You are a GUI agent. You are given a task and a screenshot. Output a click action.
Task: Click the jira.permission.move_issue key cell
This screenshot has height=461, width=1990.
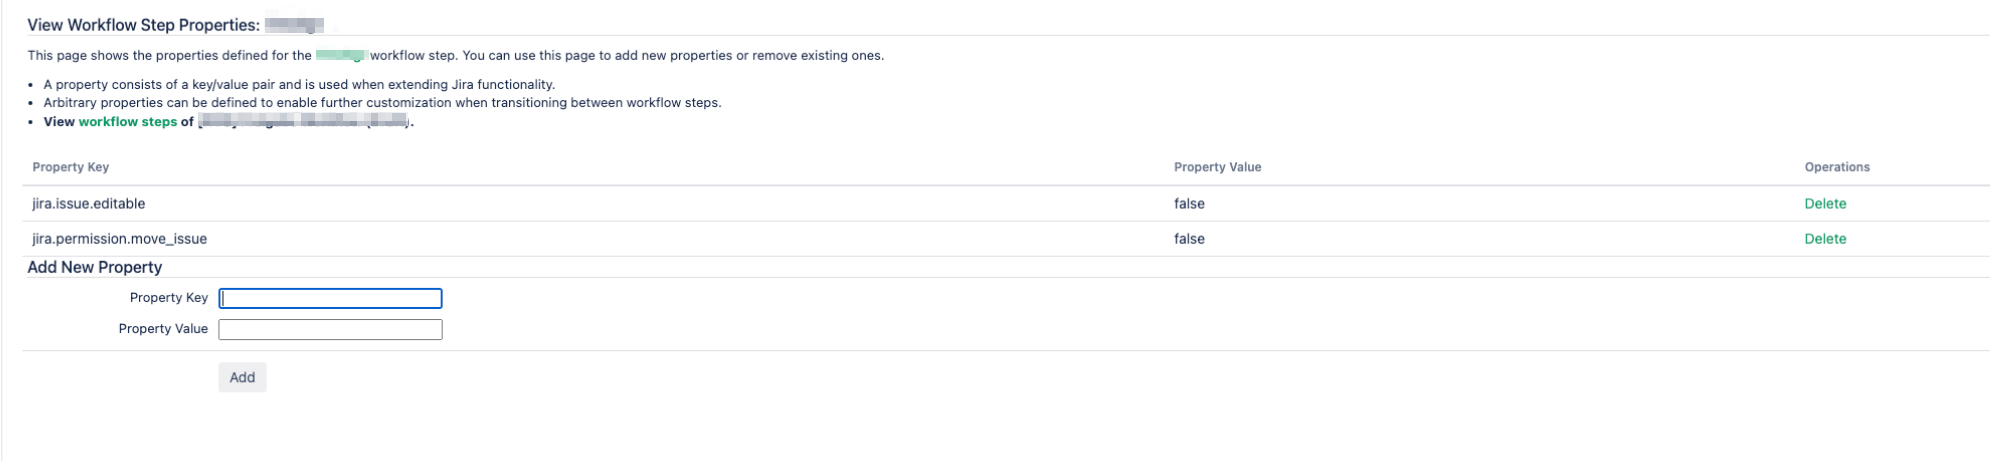pyautogui.click(x=120, y=239)
